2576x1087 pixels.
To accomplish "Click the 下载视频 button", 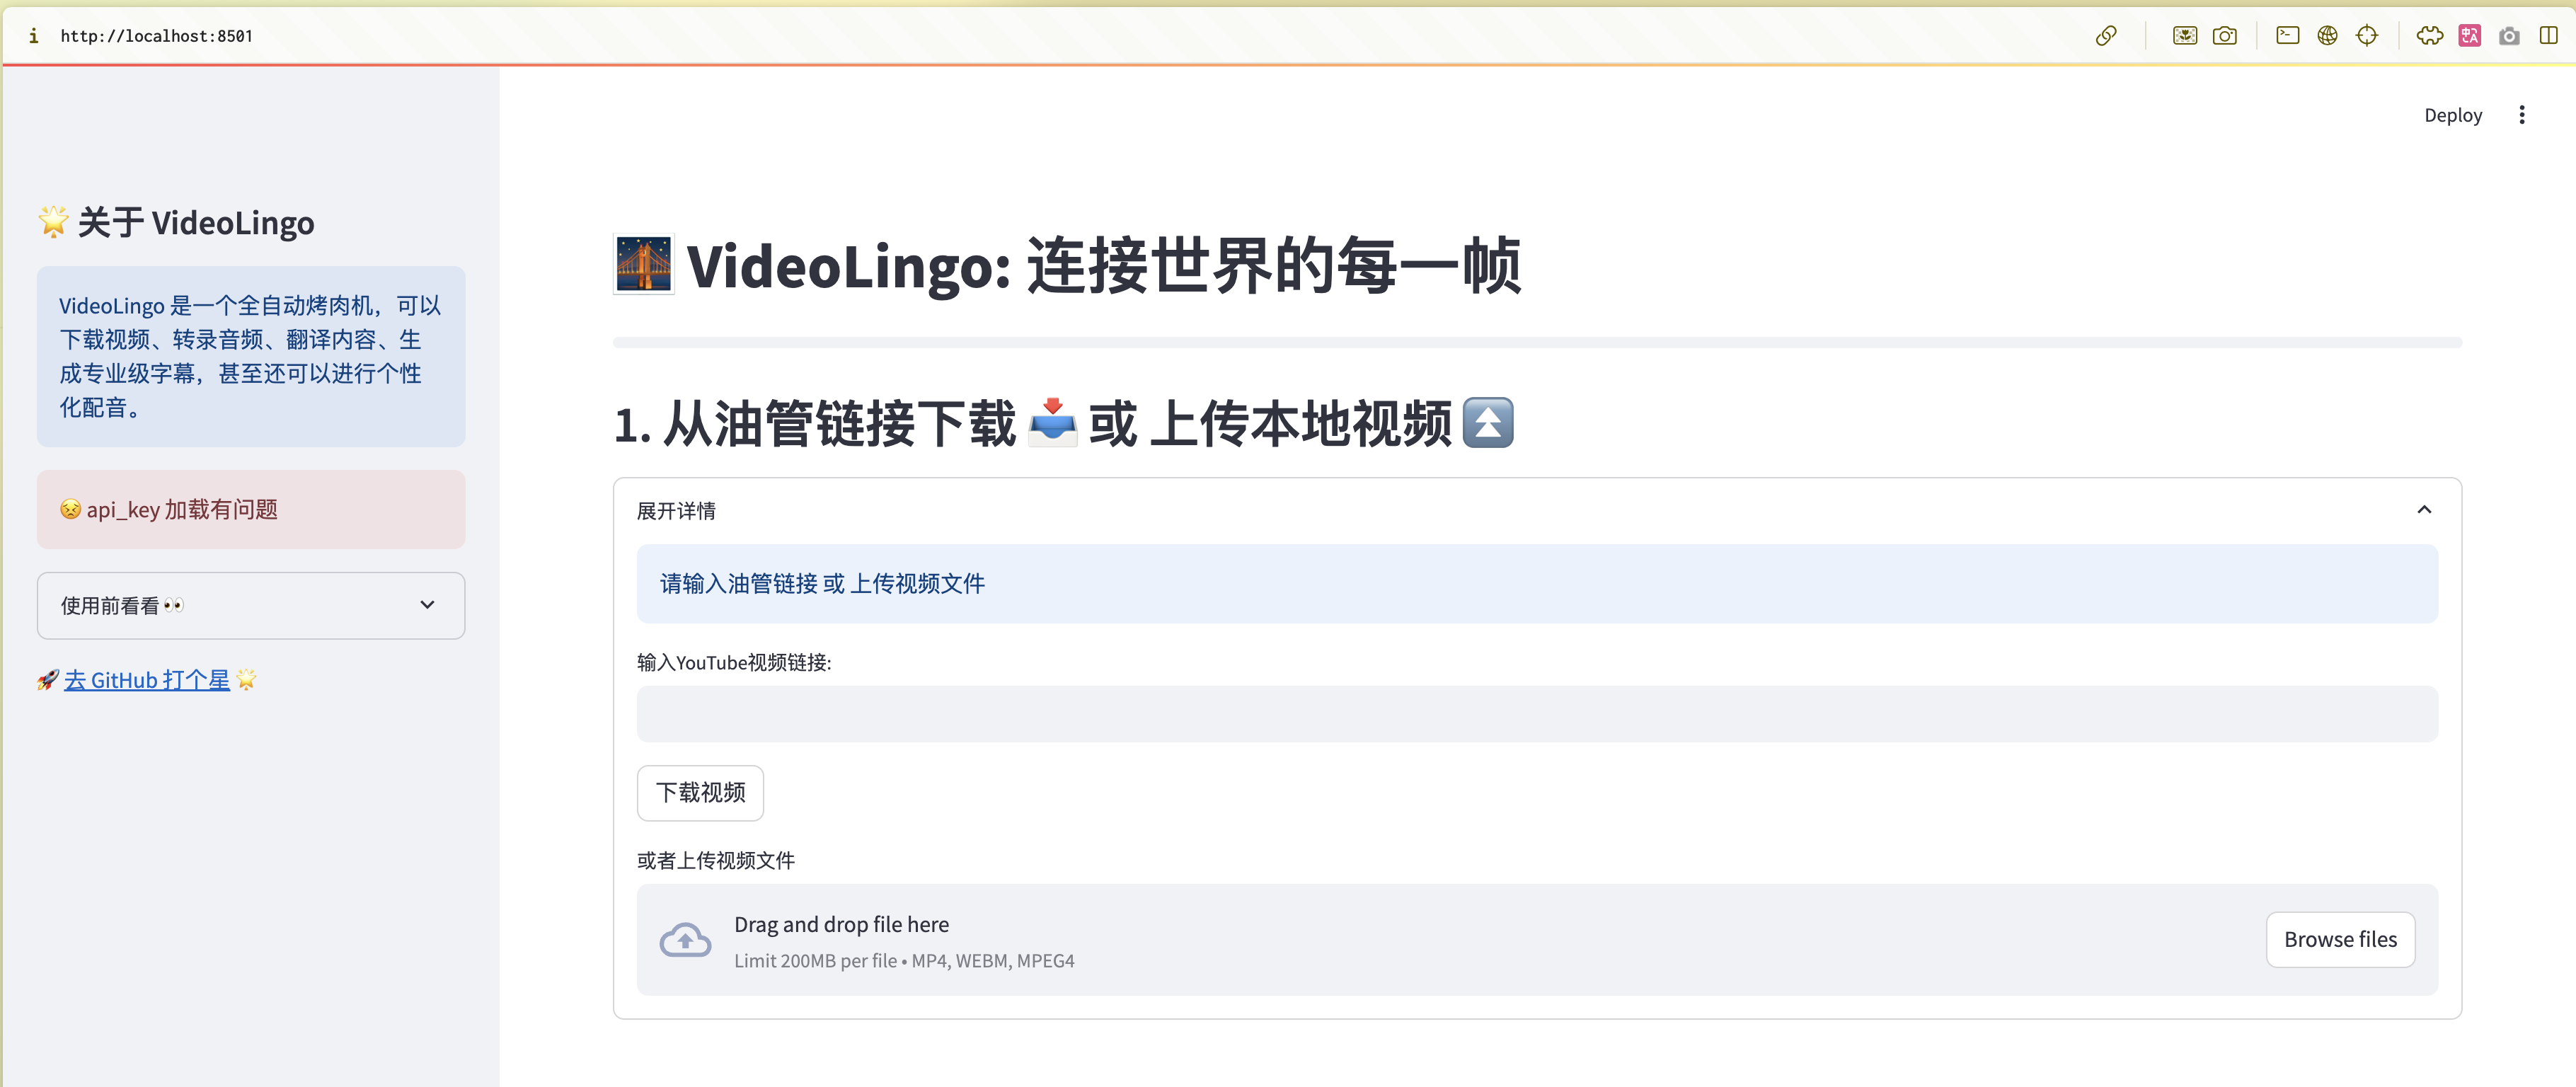I will 700,793.
